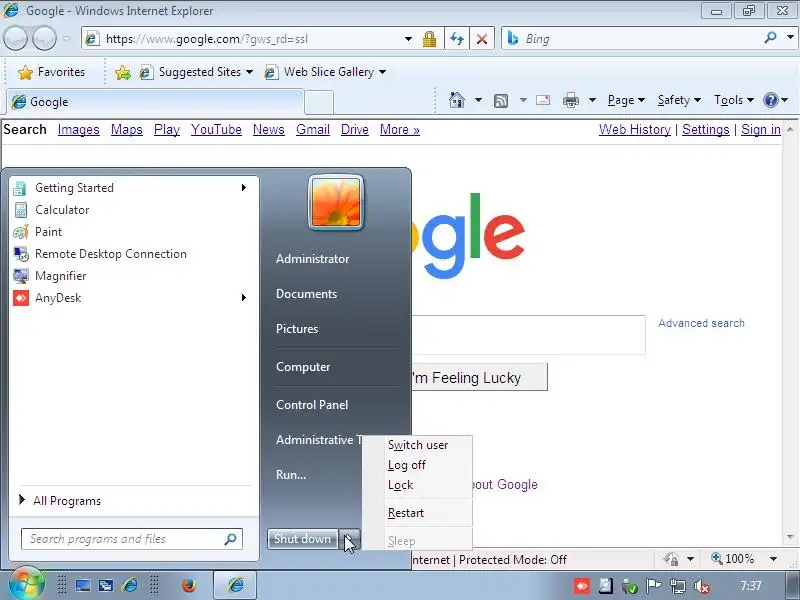Open Pictures from the start menu

(297, 329)
